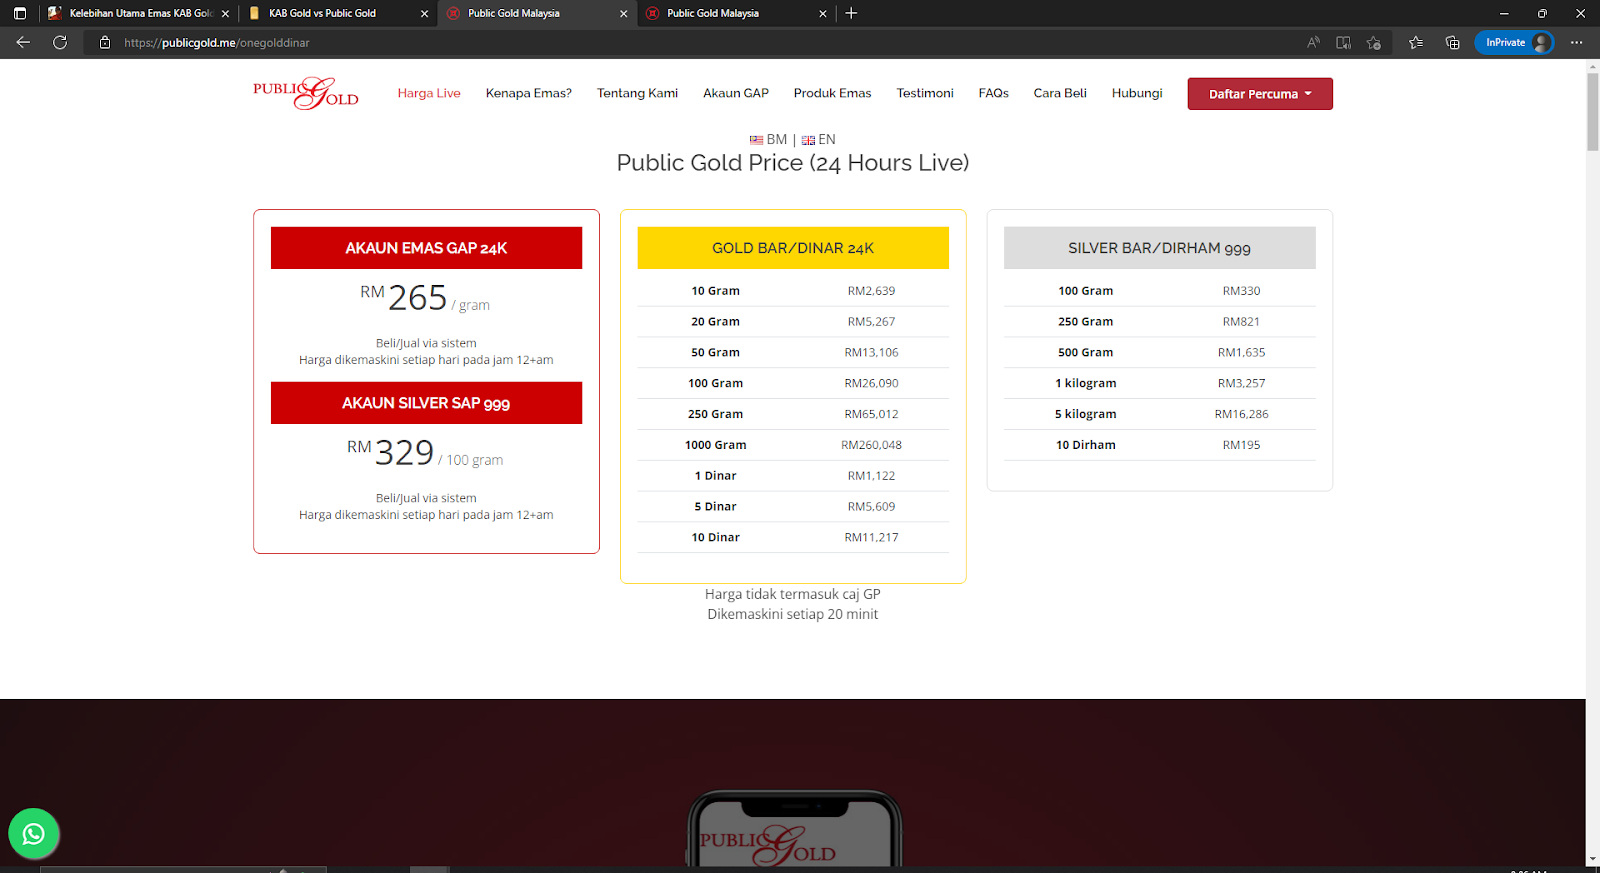
Task: Click the Public Gold Price (24 Hours Live) heading
Action: coord(793,163)
